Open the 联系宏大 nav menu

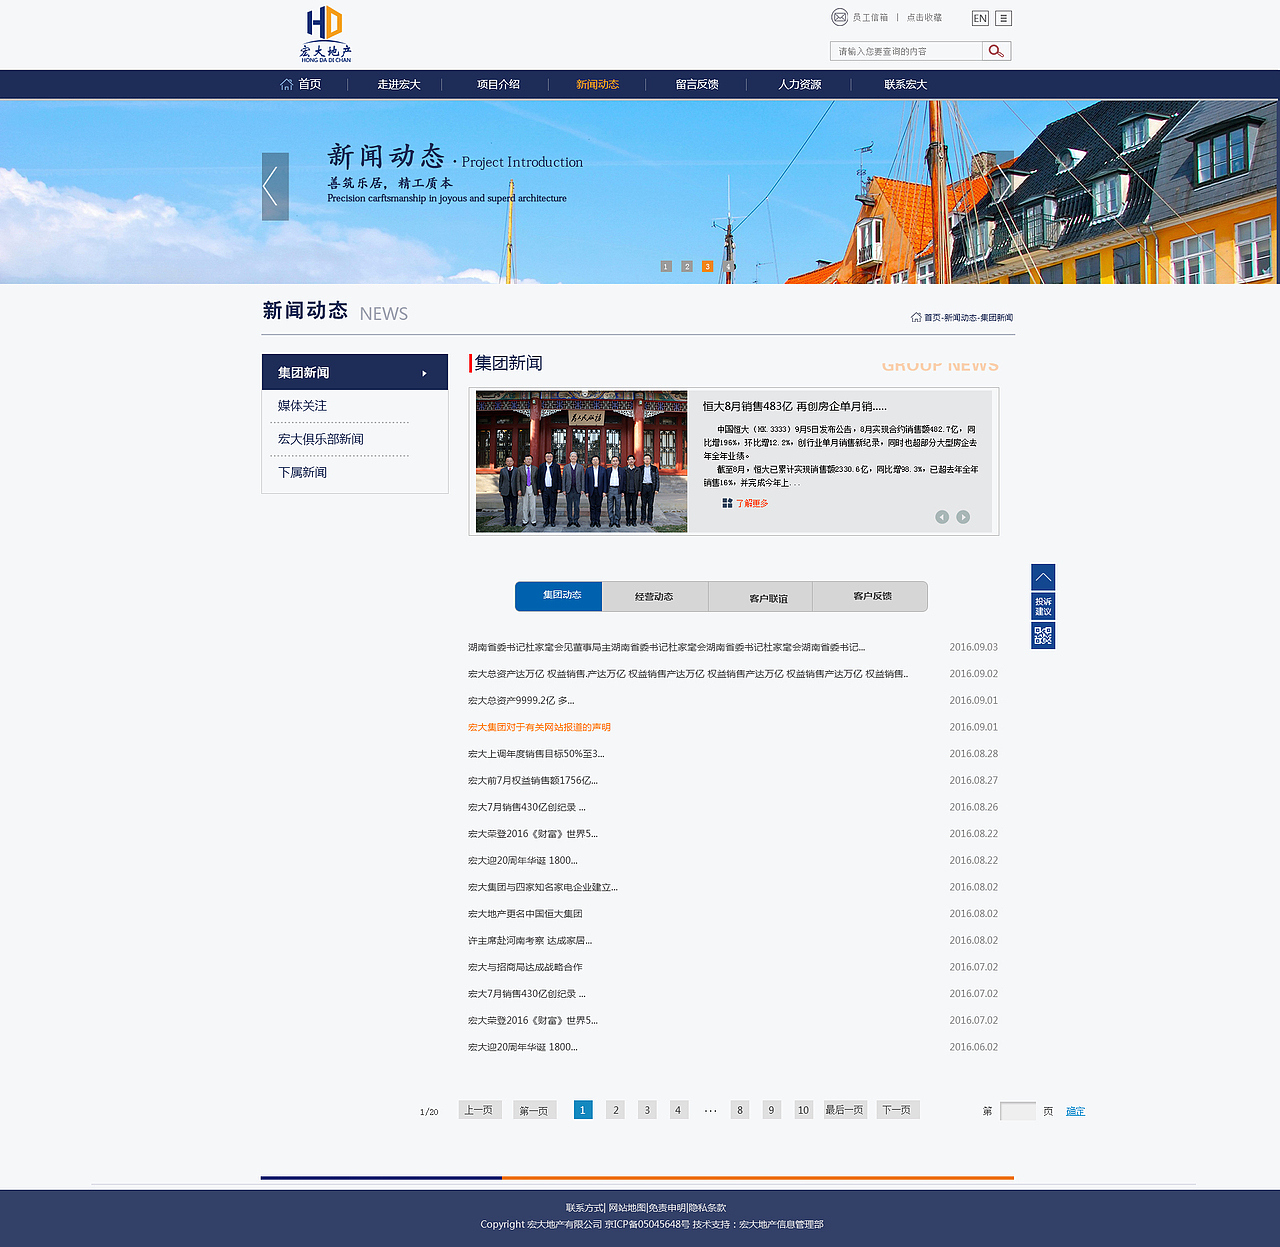pyautogui.click(x=905, y=84)
